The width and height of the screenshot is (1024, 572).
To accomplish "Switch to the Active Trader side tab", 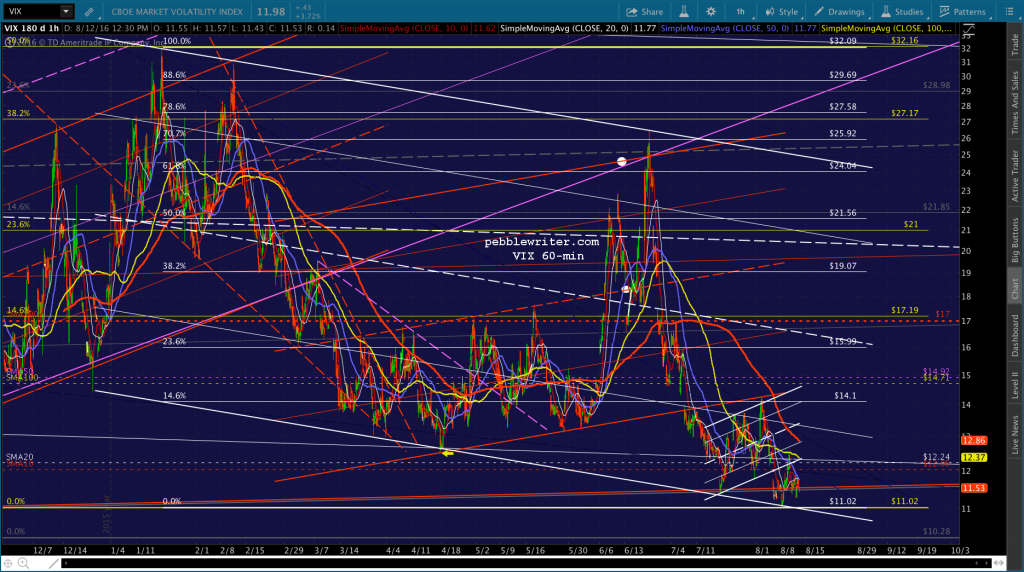I will pos(1015,176).
